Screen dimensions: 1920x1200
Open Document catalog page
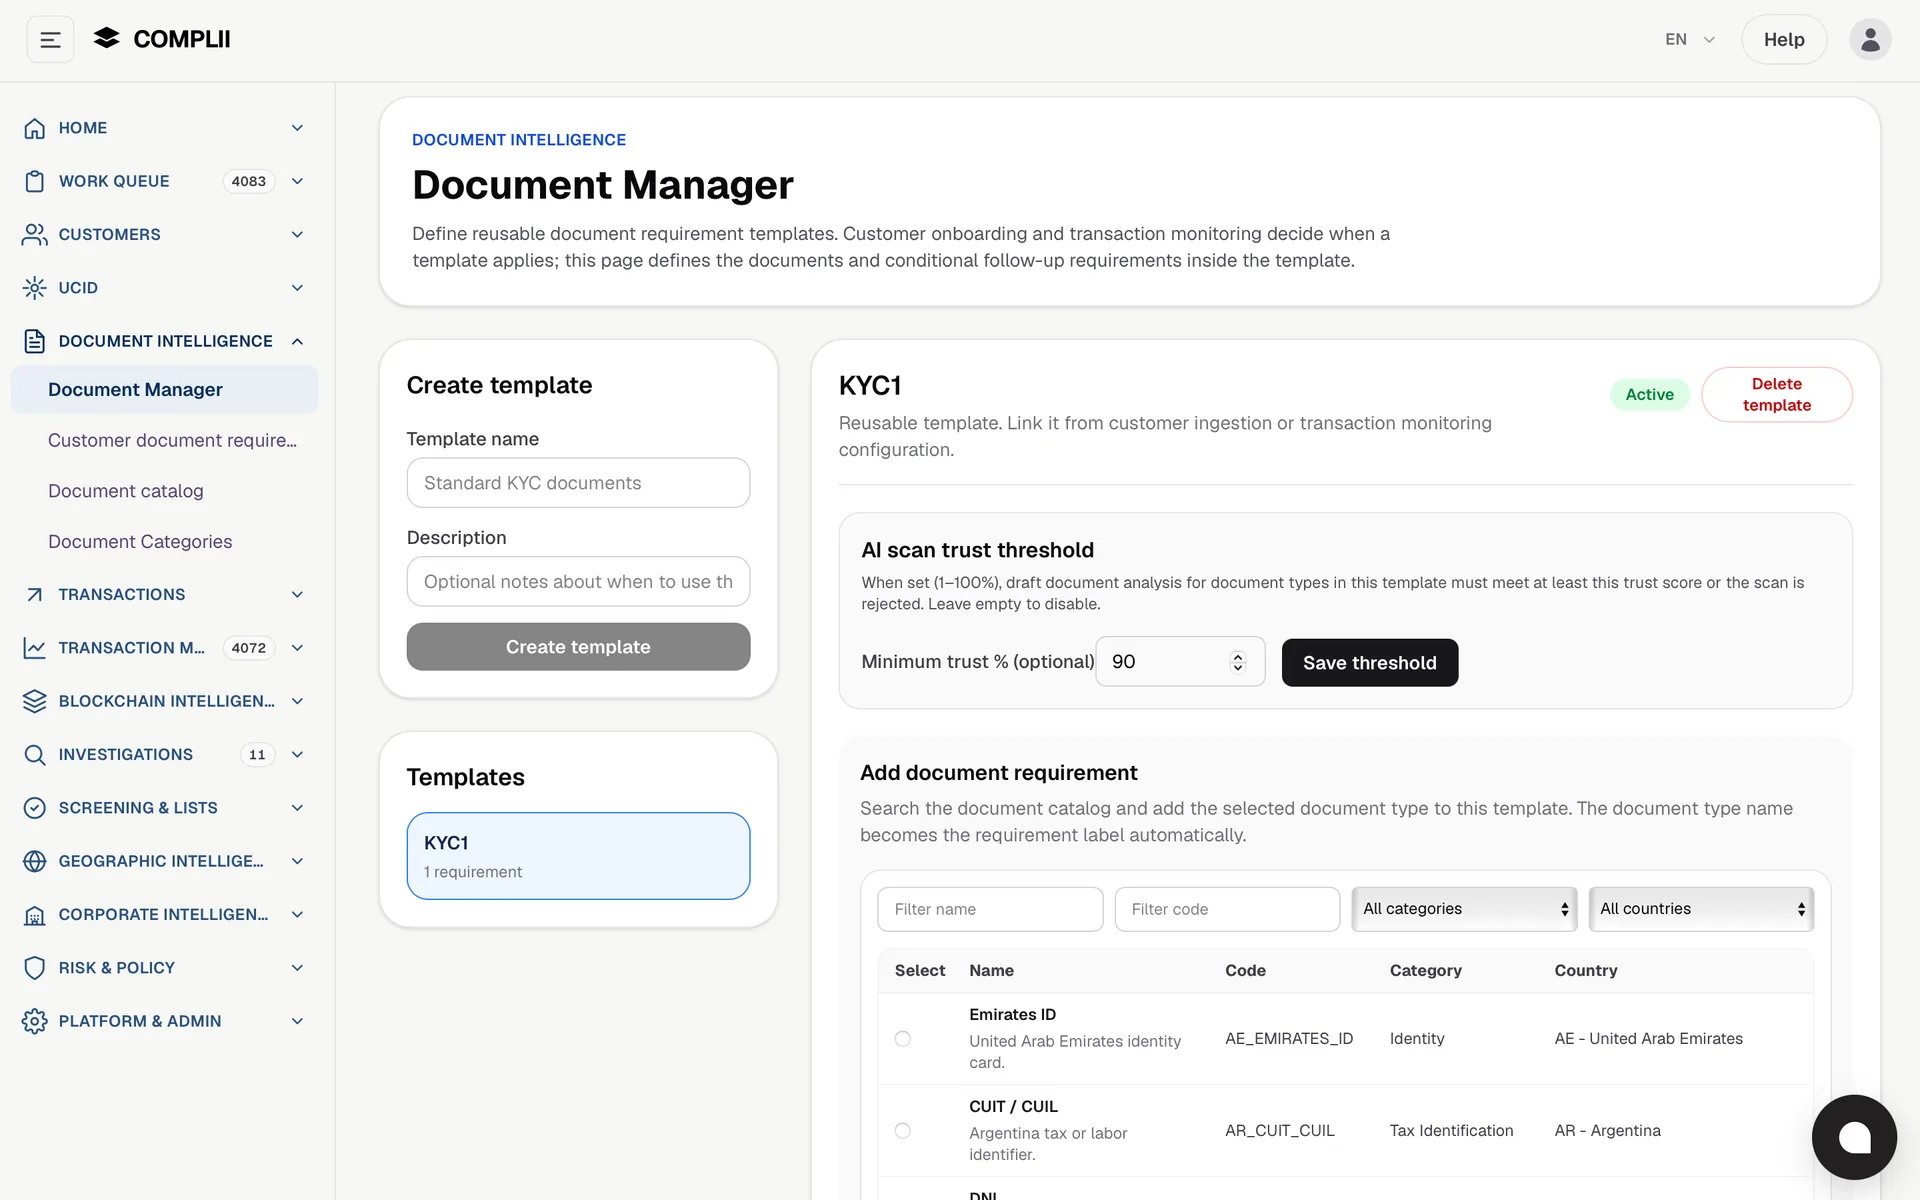coord(126,491)
